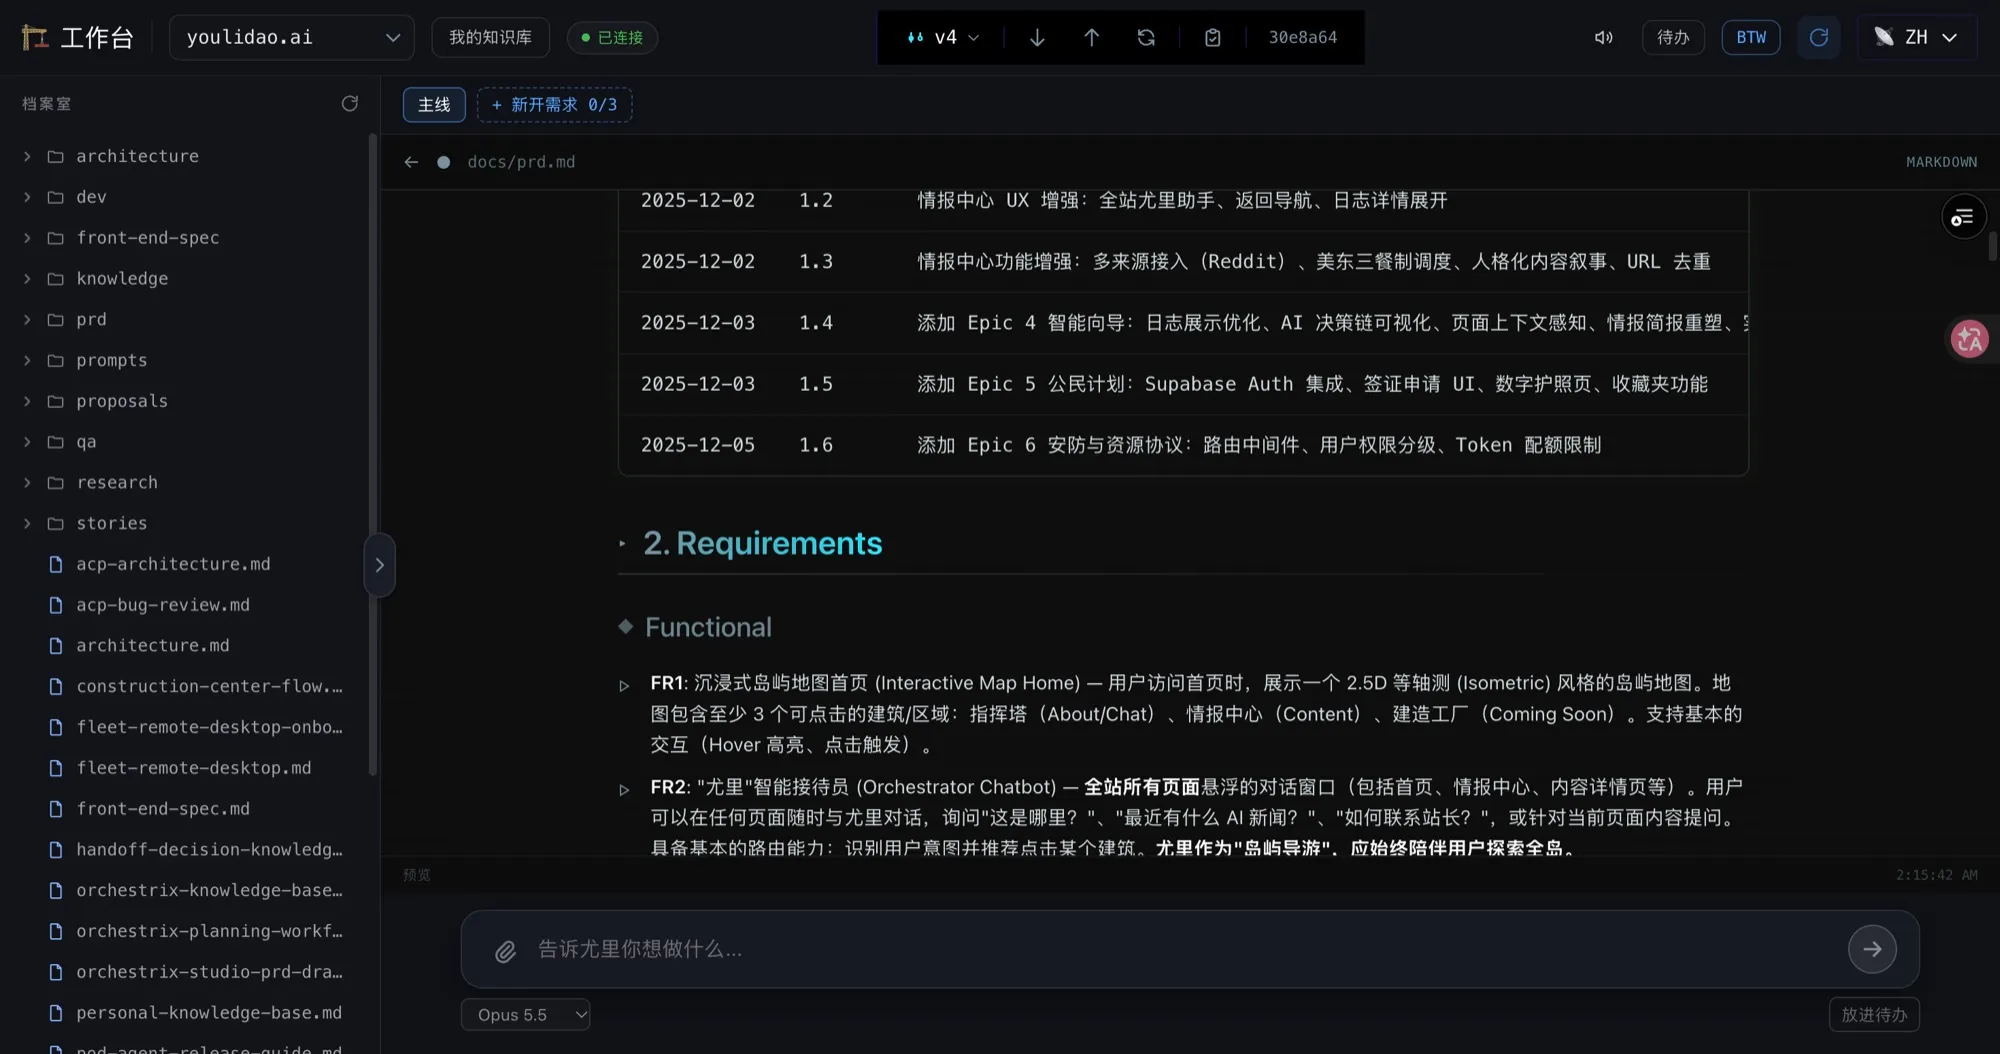Click the docs/prd.md path

(521, 162)
